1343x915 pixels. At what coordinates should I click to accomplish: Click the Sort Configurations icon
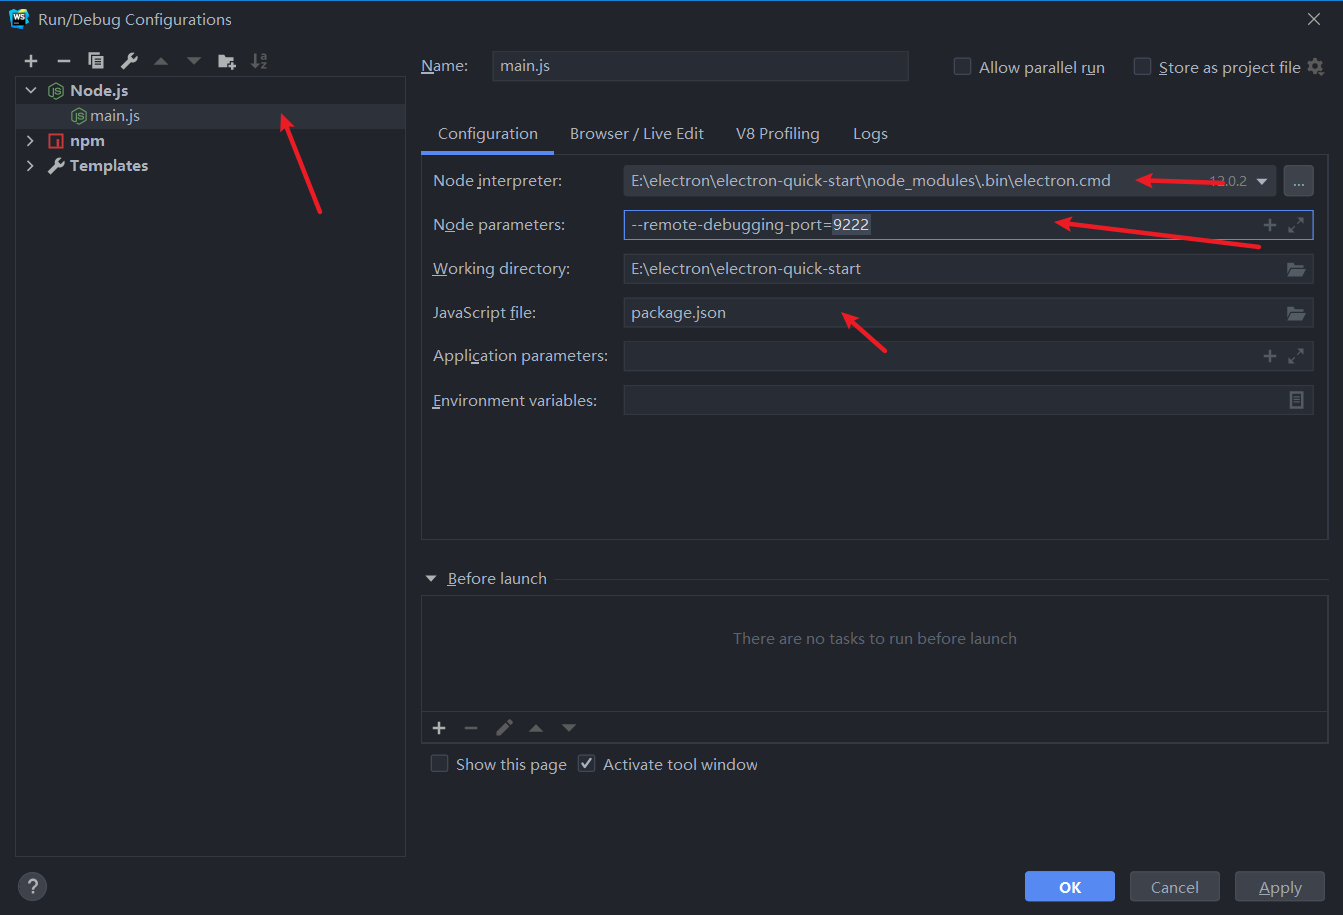pos(259,61)
